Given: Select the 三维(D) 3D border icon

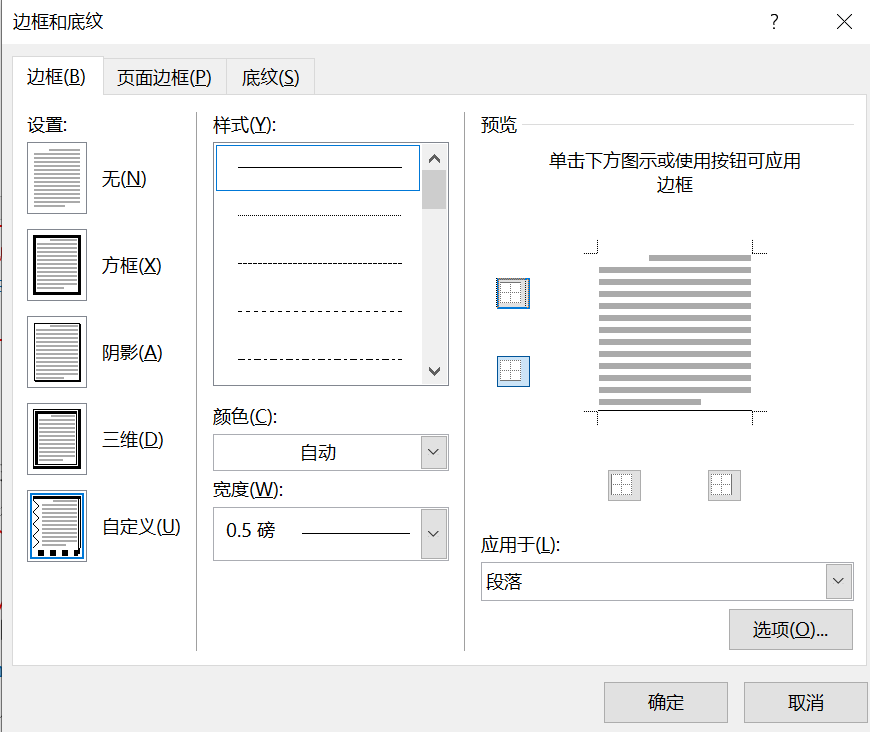Looking at the screenshot, I should point(57,439).
